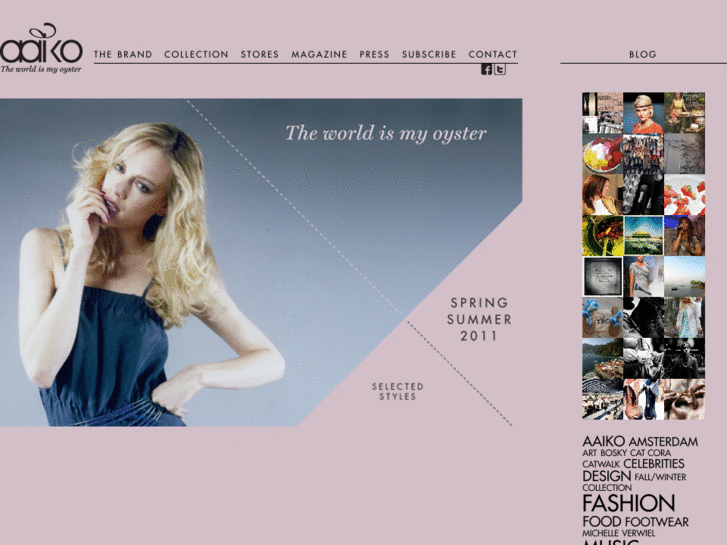Select the DESIGN tag
This screenshot has width=727, height=545.
coord(606,476)
